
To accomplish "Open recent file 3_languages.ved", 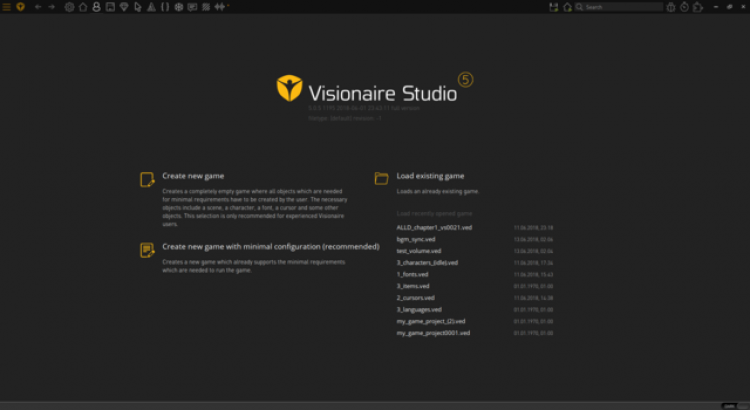I will (x=419, y=310).
